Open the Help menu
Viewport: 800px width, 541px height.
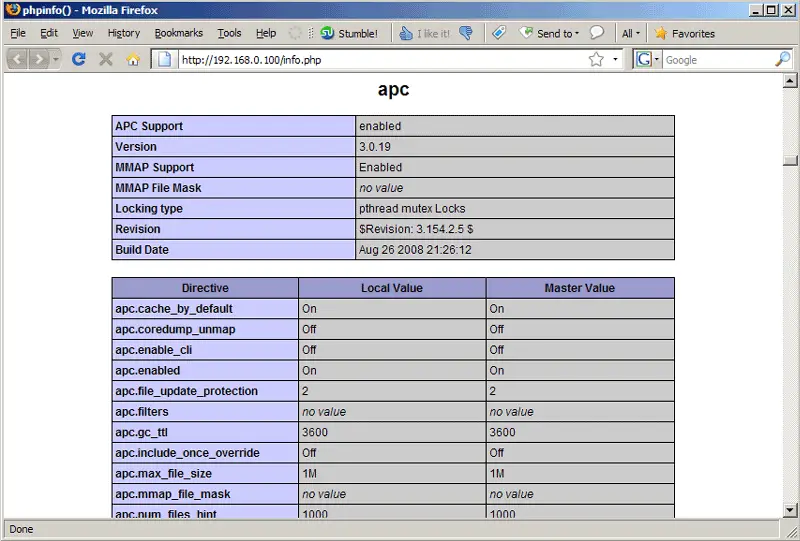tap(266, 33)
